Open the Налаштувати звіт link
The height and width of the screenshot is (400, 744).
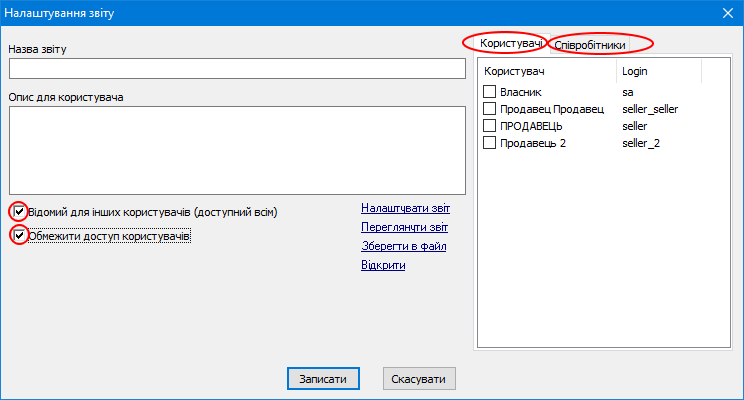click(405, 208)
